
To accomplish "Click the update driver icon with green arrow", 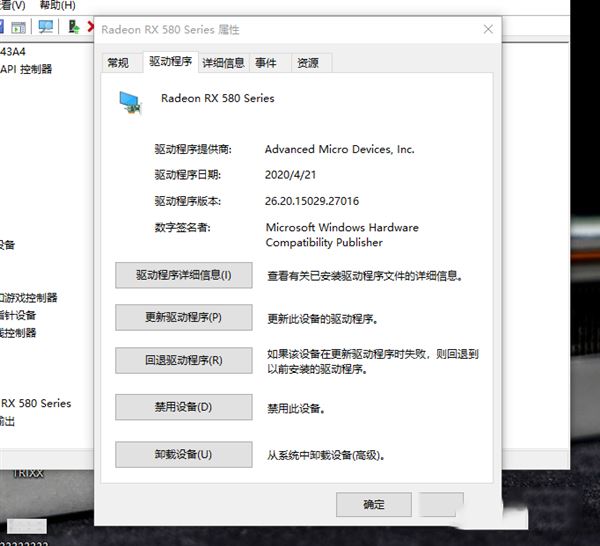I will click(x=73, y=26).
